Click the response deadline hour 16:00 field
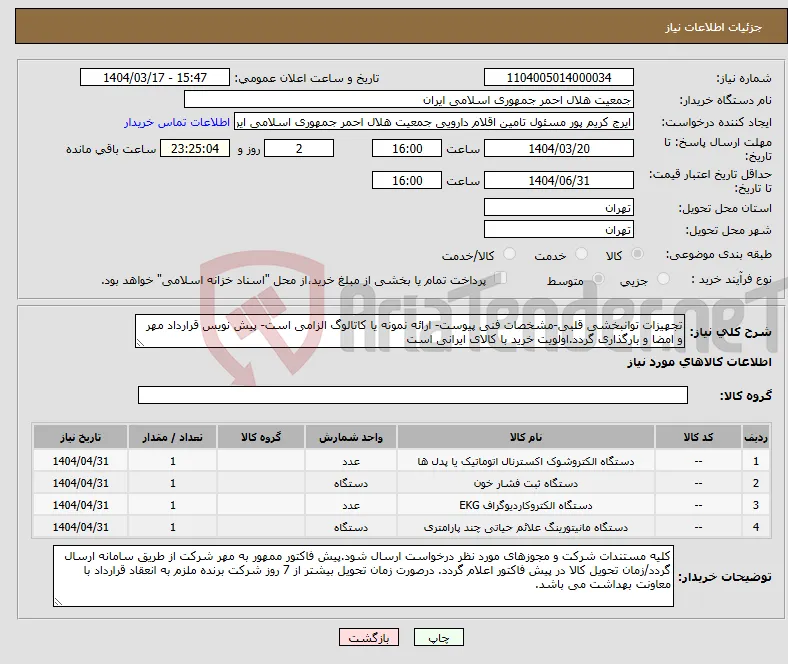 click(407, 148)
